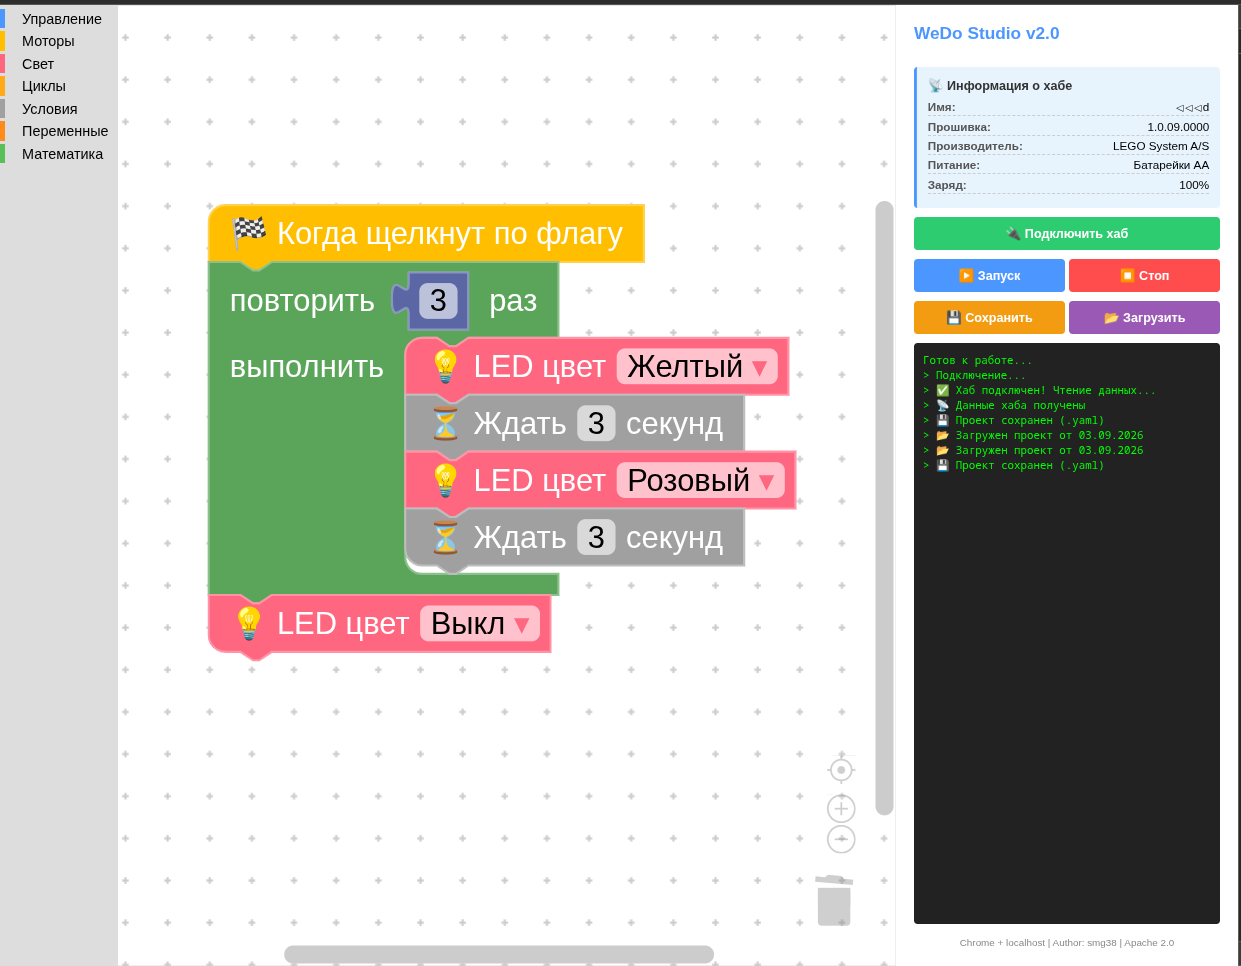Click the lightbulb icon on Выкл LED block
The image size is (1241, 966).
[248, 624]
